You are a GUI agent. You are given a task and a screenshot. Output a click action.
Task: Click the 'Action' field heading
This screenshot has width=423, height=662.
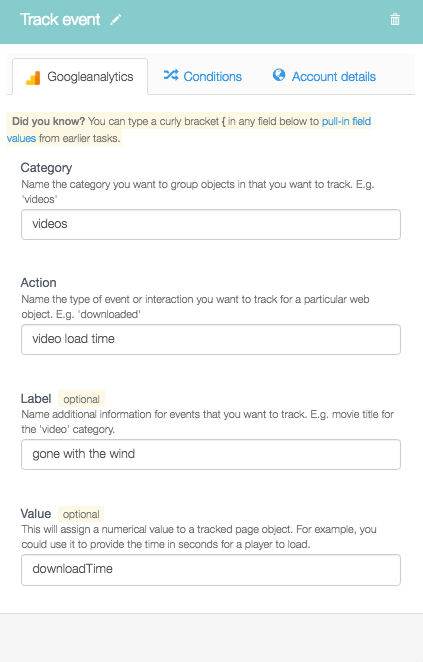click(x=38, y=282)
